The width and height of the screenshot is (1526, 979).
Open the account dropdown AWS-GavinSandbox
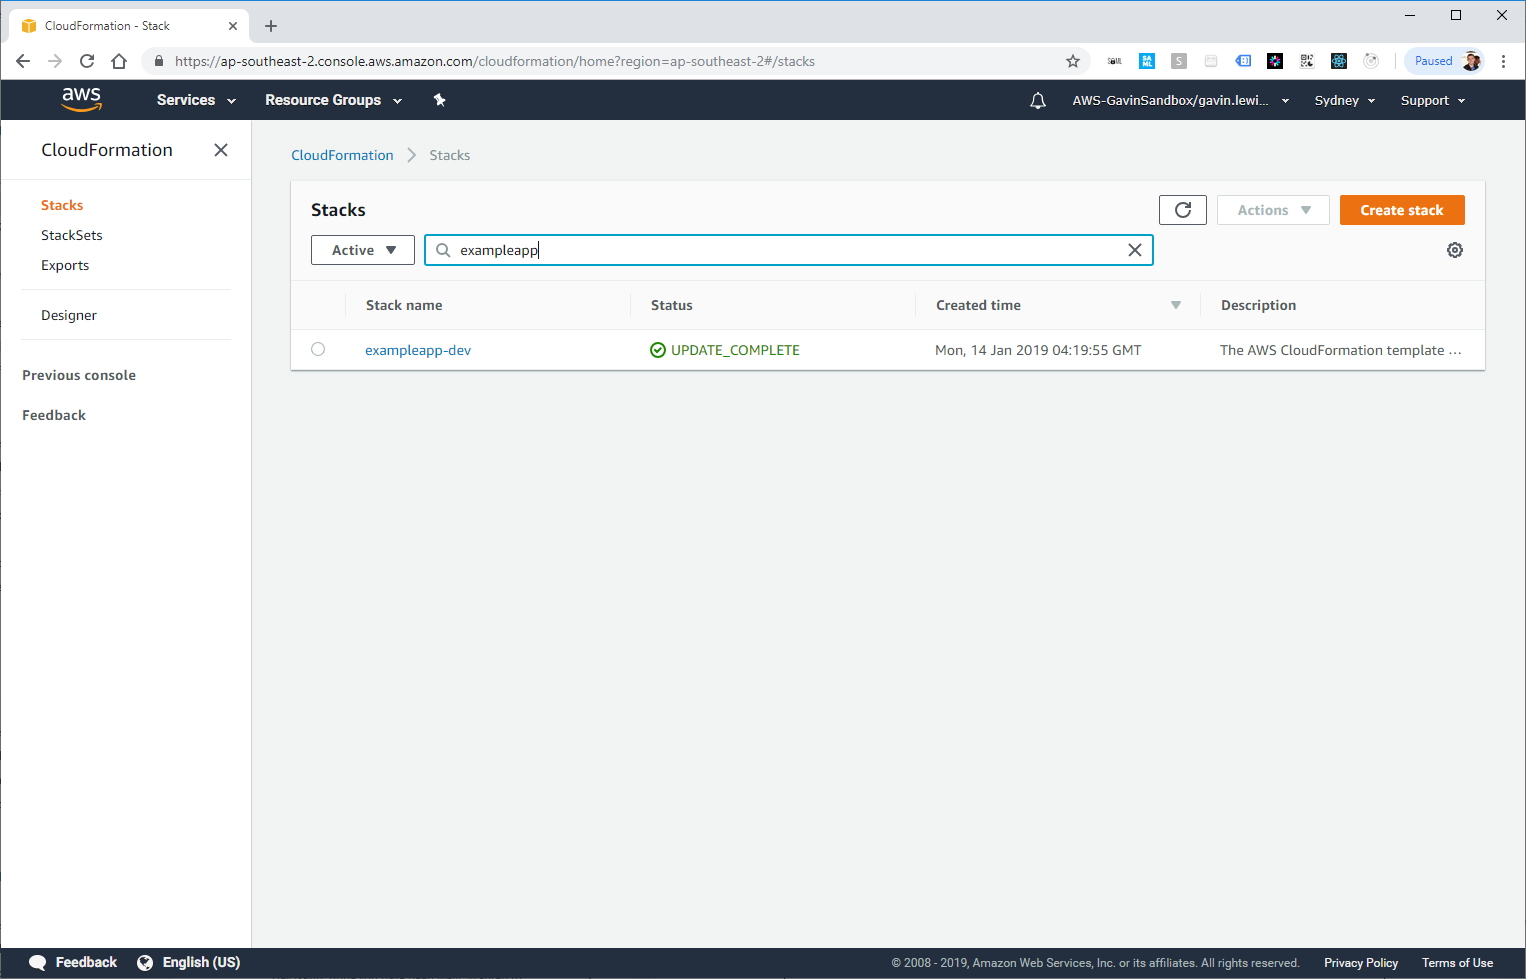(x=1181, y=100)
